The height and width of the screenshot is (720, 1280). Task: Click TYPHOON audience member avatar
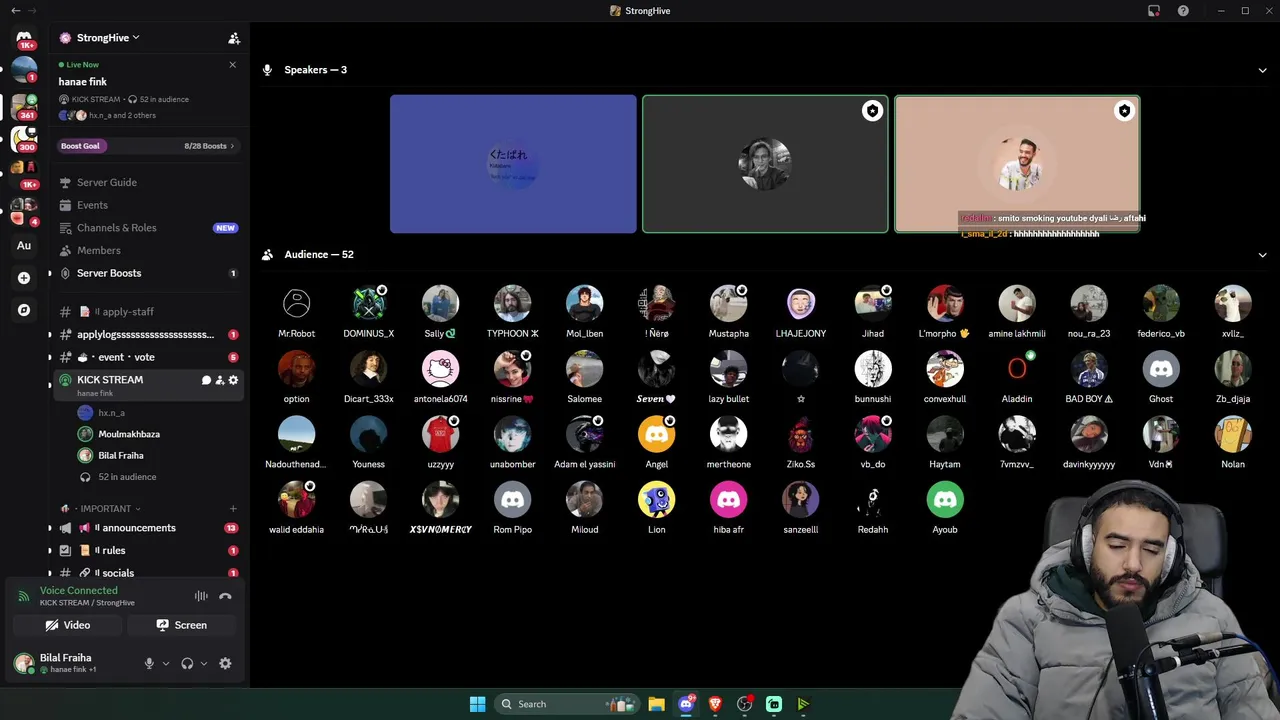[x=512, y=303]
